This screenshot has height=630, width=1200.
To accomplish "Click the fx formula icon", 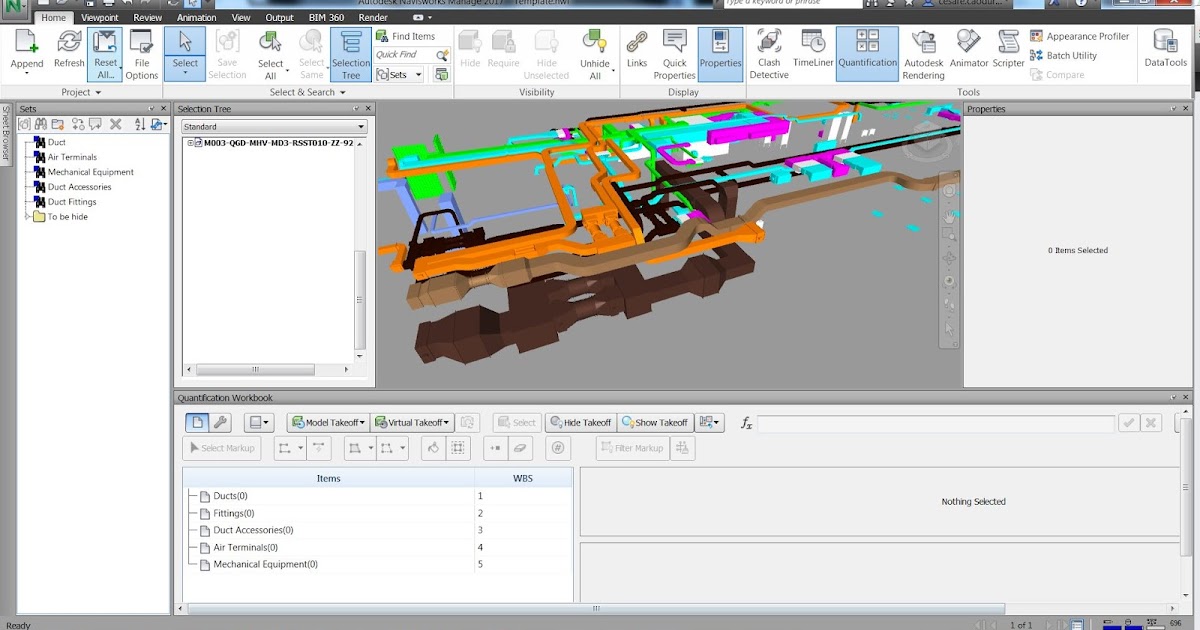I will [746, 424].
